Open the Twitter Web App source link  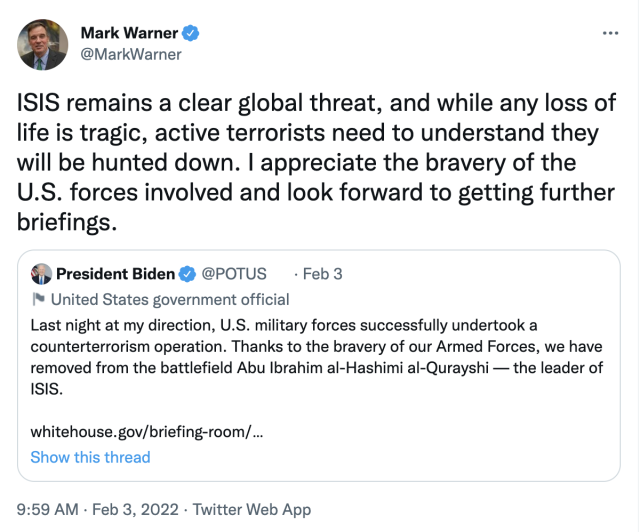click(255, 510)
